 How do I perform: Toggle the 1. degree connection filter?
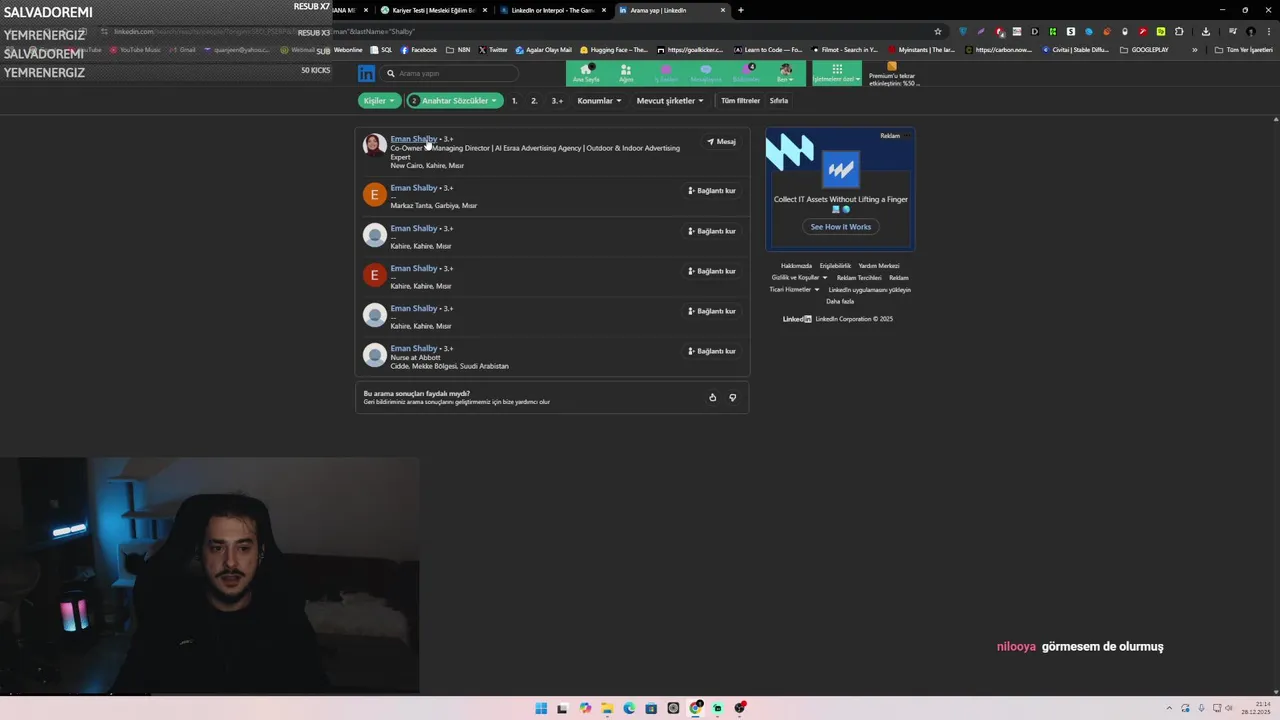(x=514, y=101)
